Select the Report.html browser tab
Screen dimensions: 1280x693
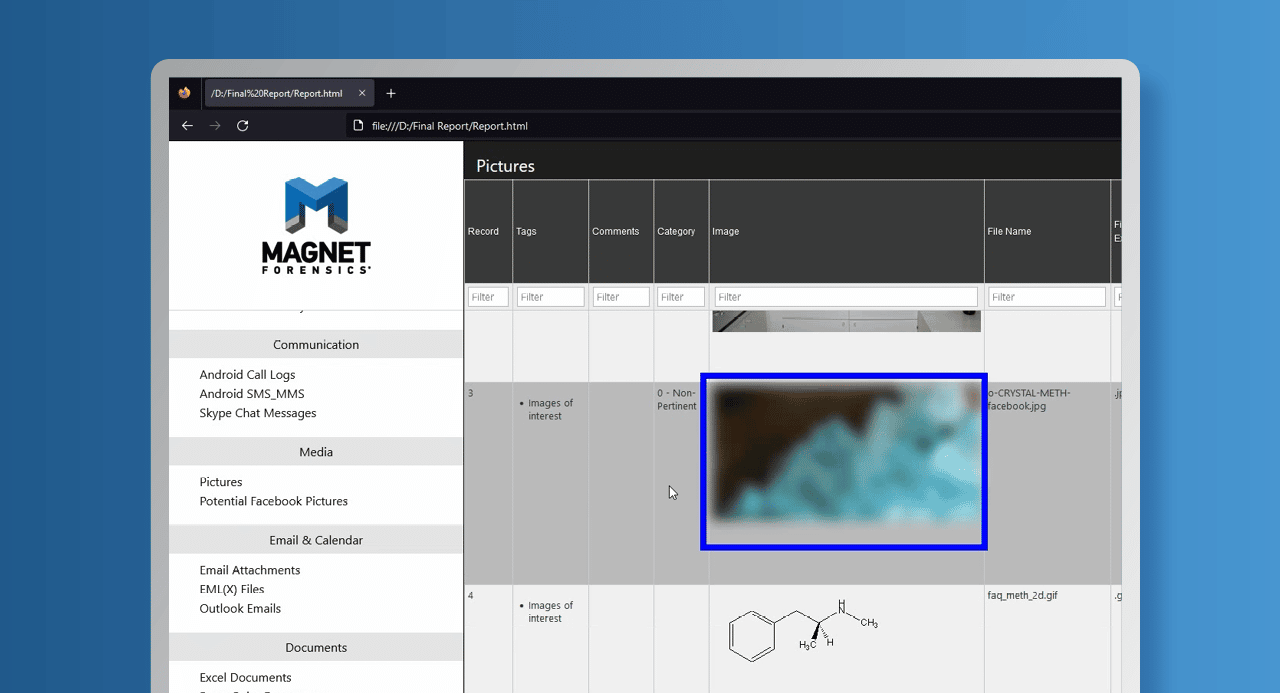(x=276, y=94)
